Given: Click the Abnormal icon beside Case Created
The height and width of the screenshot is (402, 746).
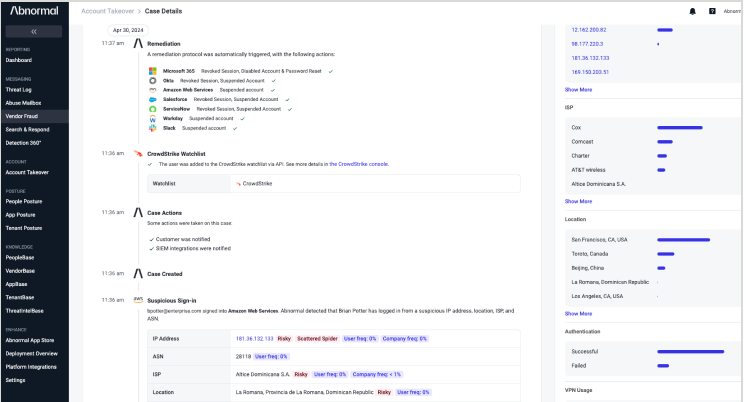Looking at the screenshot, I should tap(138, 274).
